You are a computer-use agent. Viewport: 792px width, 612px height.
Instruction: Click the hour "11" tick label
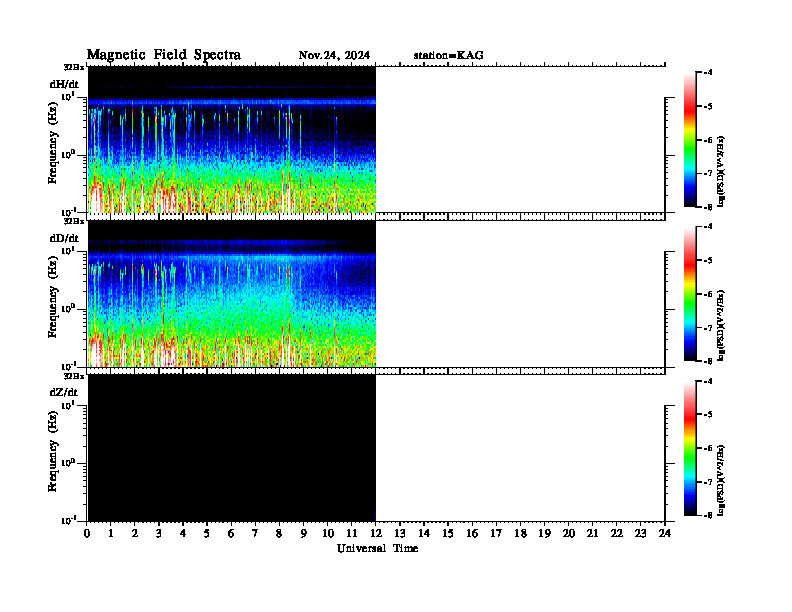point(352,533)
